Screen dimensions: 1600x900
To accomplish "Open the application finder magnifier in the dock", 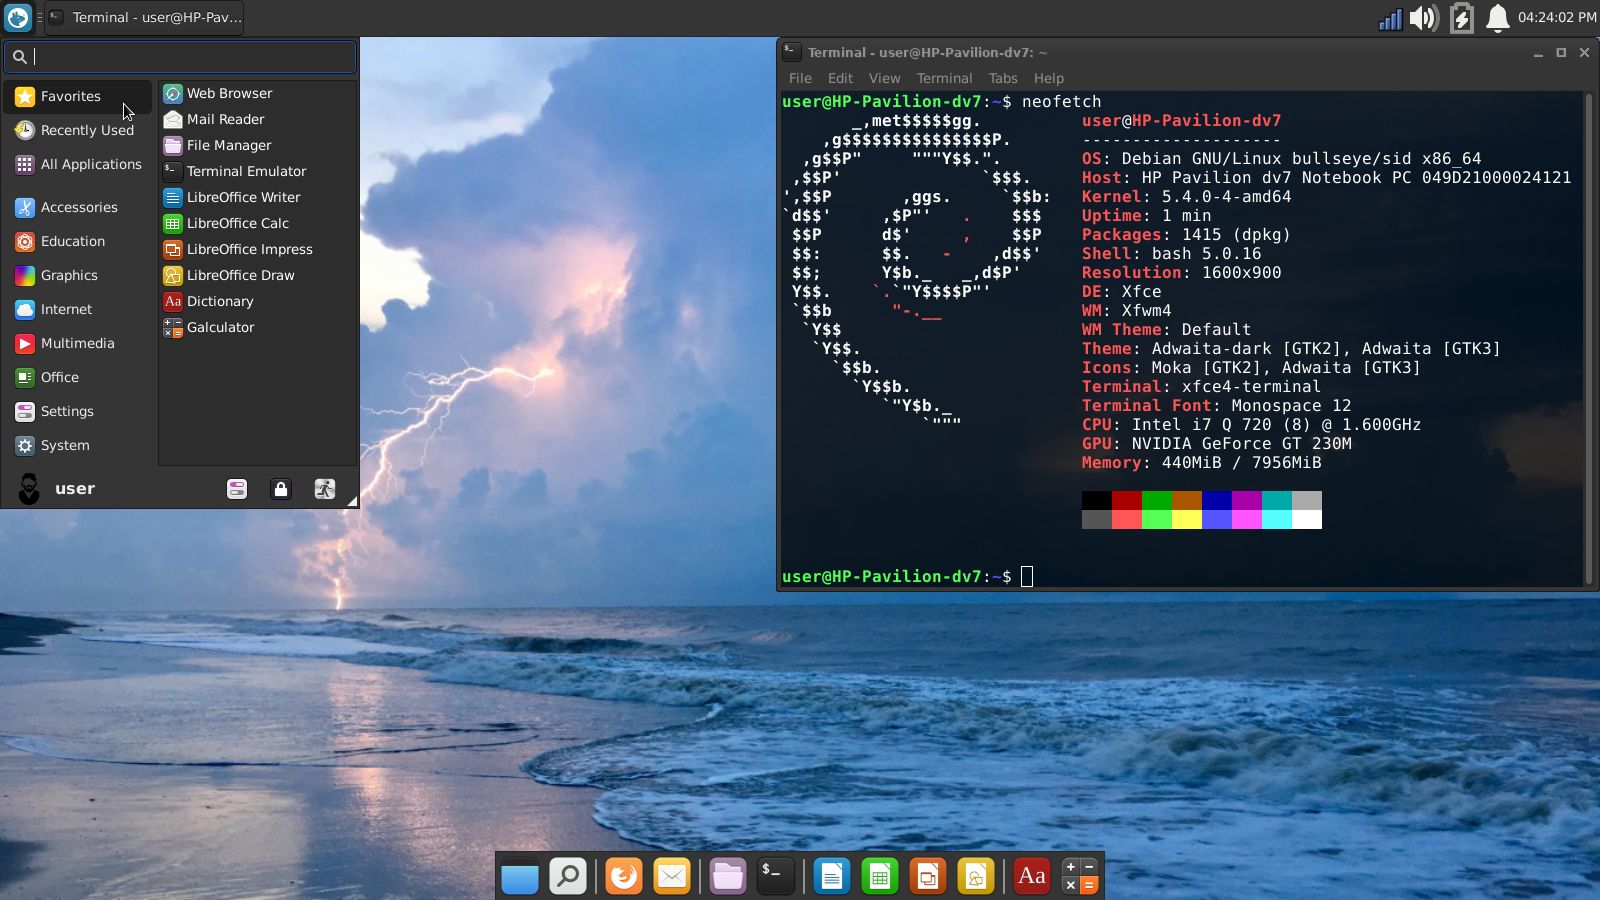I will click(568, 875).
